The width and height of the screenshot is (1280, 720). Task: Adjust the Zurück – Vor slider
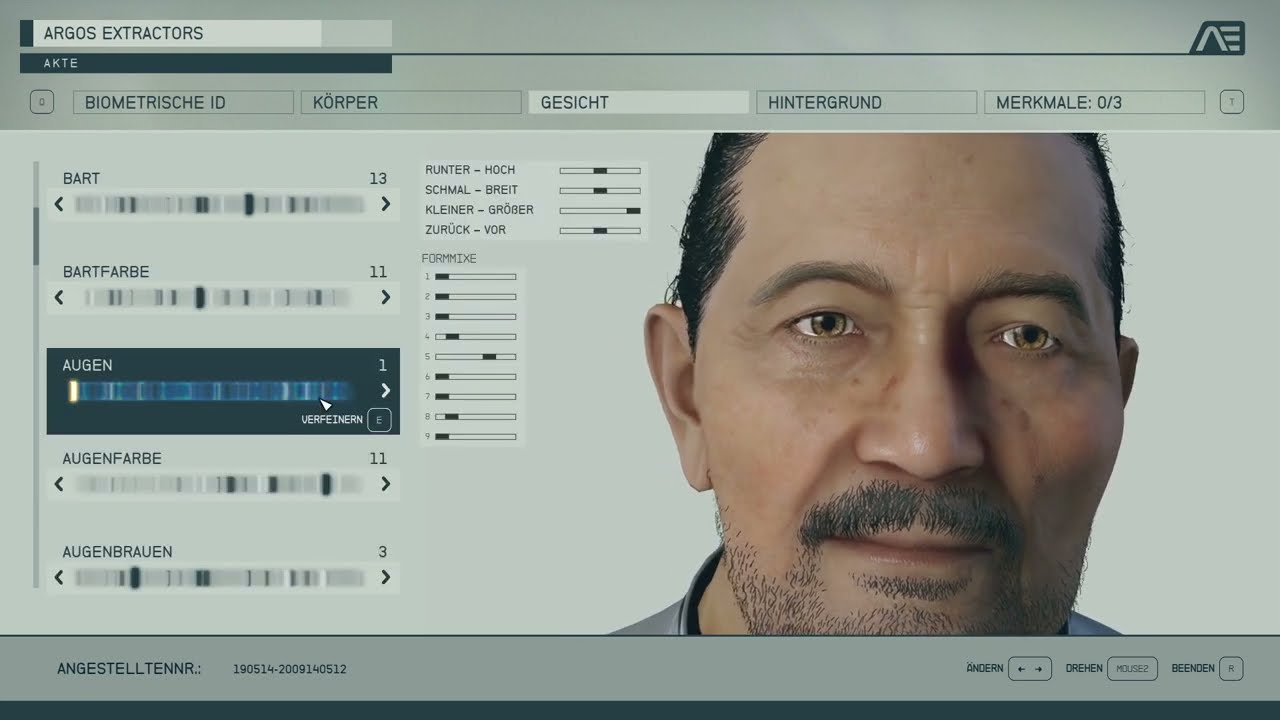click(x=600, y=230)
